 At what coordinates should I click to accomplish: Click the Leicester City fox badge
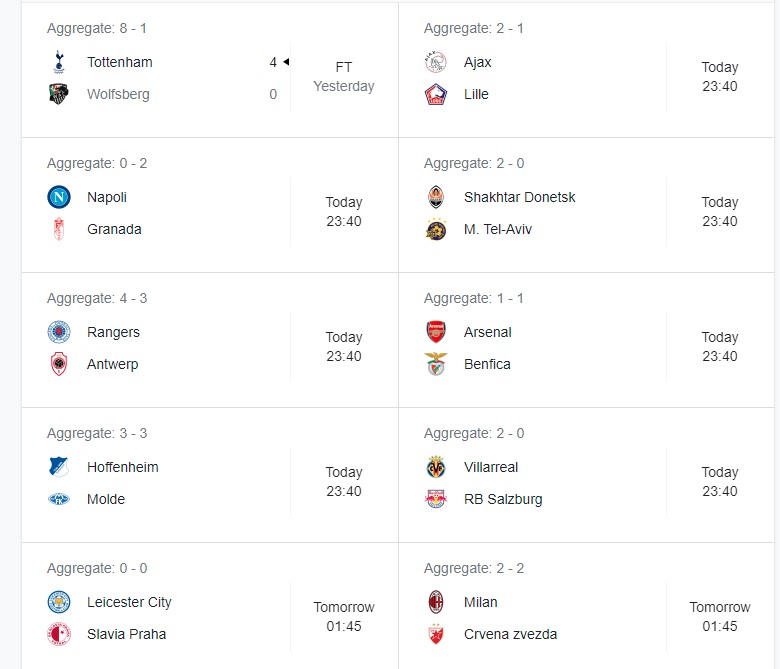(59, 602)
